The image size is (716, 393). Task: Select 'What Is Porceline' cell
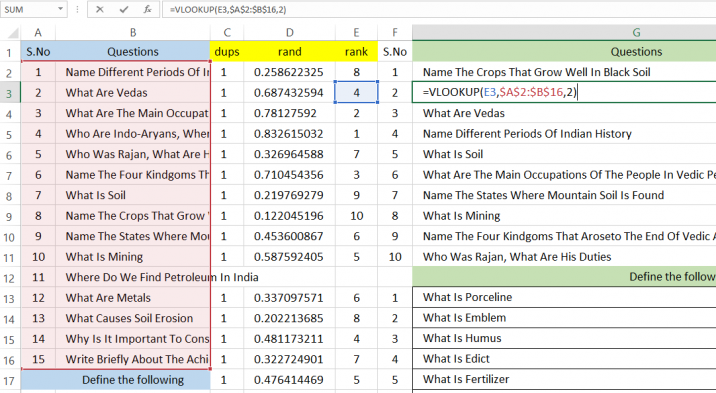point(564,298)
